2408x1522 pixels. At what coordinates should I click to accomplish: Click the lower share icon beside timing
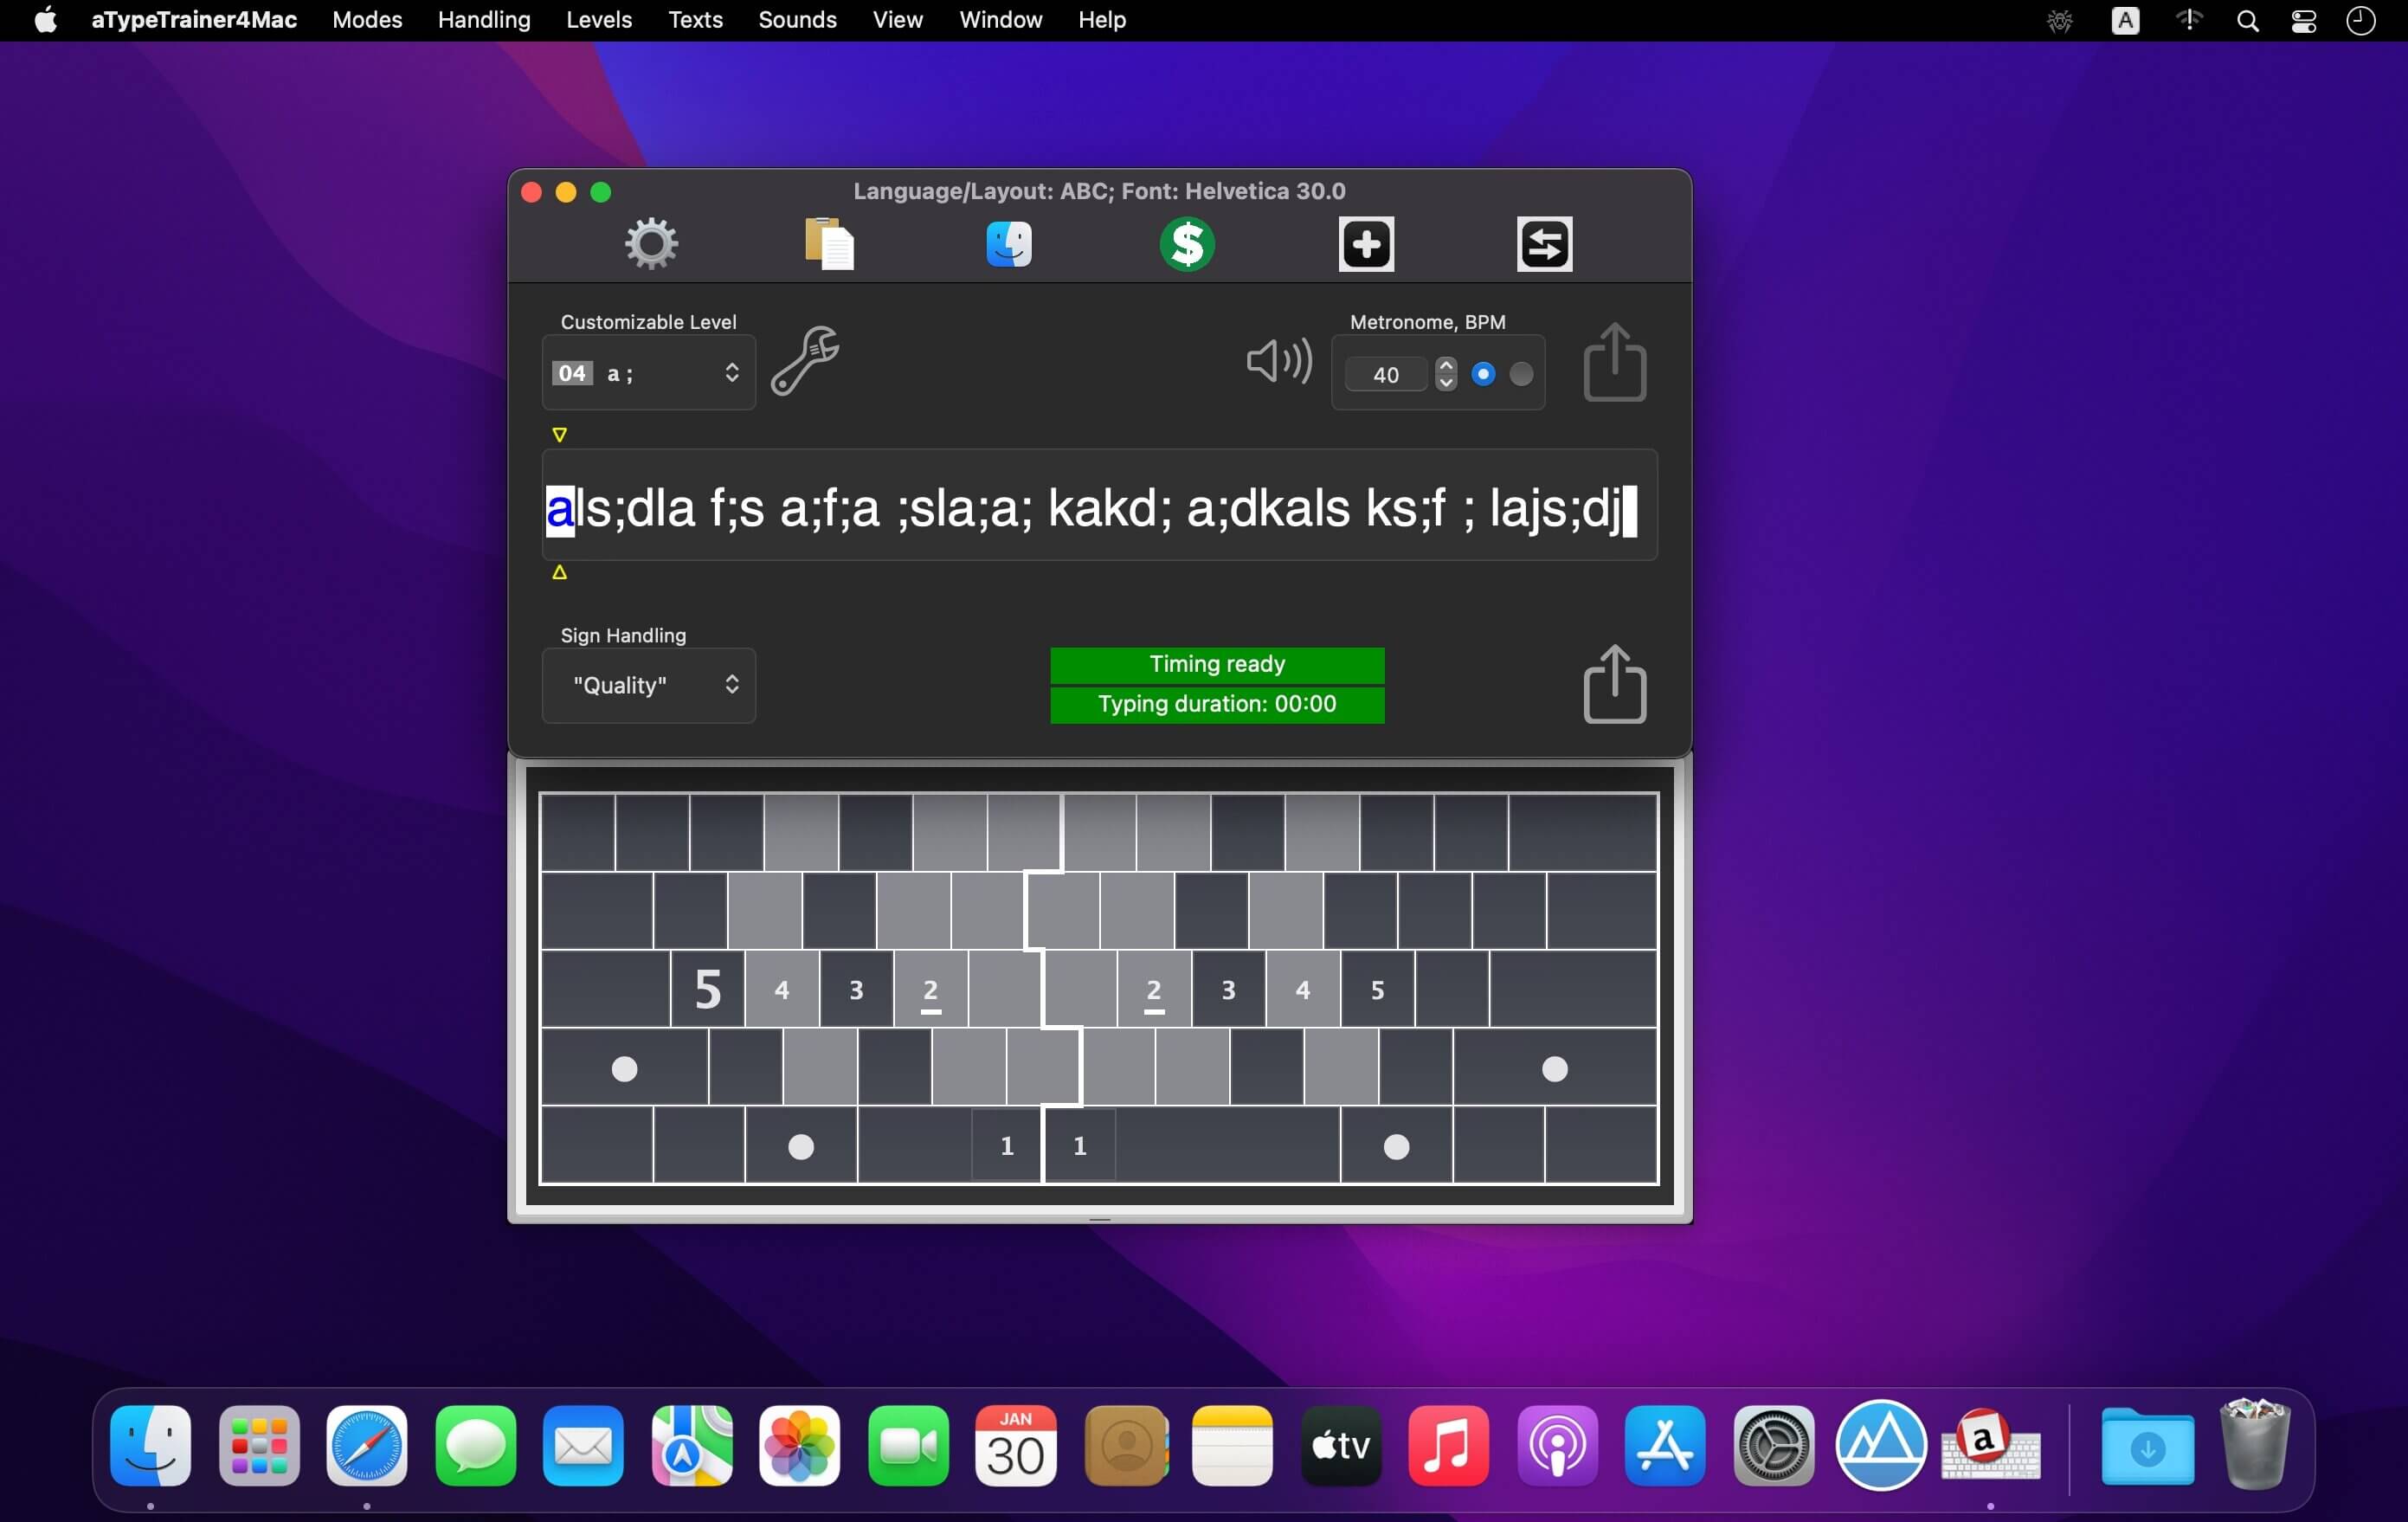pyautogui.click(x=1614, y=684)
